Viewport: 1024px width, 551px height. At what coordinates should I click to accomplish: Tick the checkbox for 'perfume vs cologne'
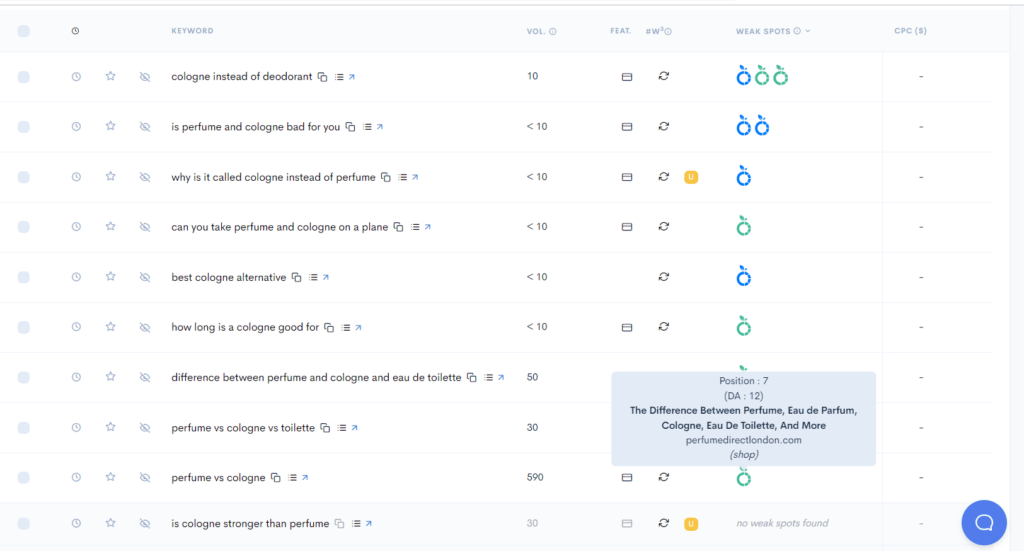24,478
